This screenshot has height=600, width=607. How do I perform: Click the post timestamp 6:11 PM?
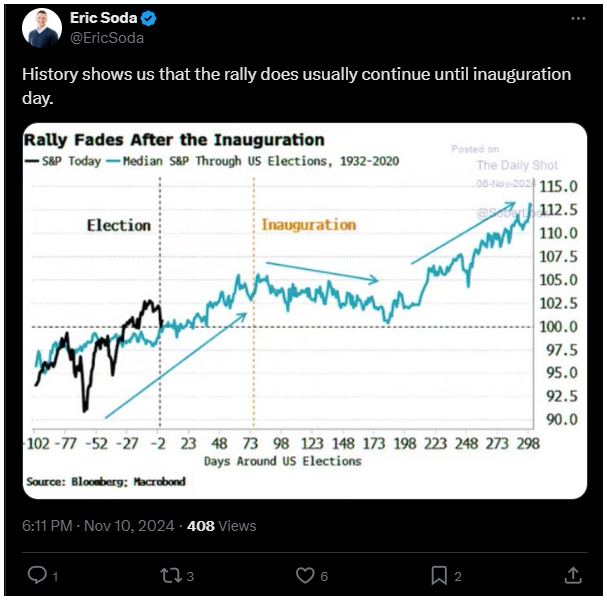pos(47,526)
